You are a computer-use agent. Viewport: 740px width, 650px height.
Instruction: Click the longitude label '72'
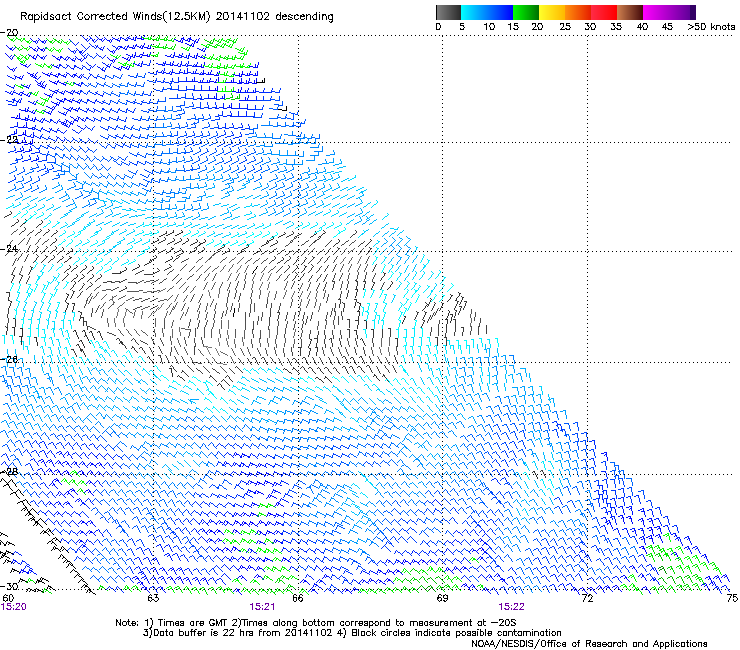coord(587,598)
